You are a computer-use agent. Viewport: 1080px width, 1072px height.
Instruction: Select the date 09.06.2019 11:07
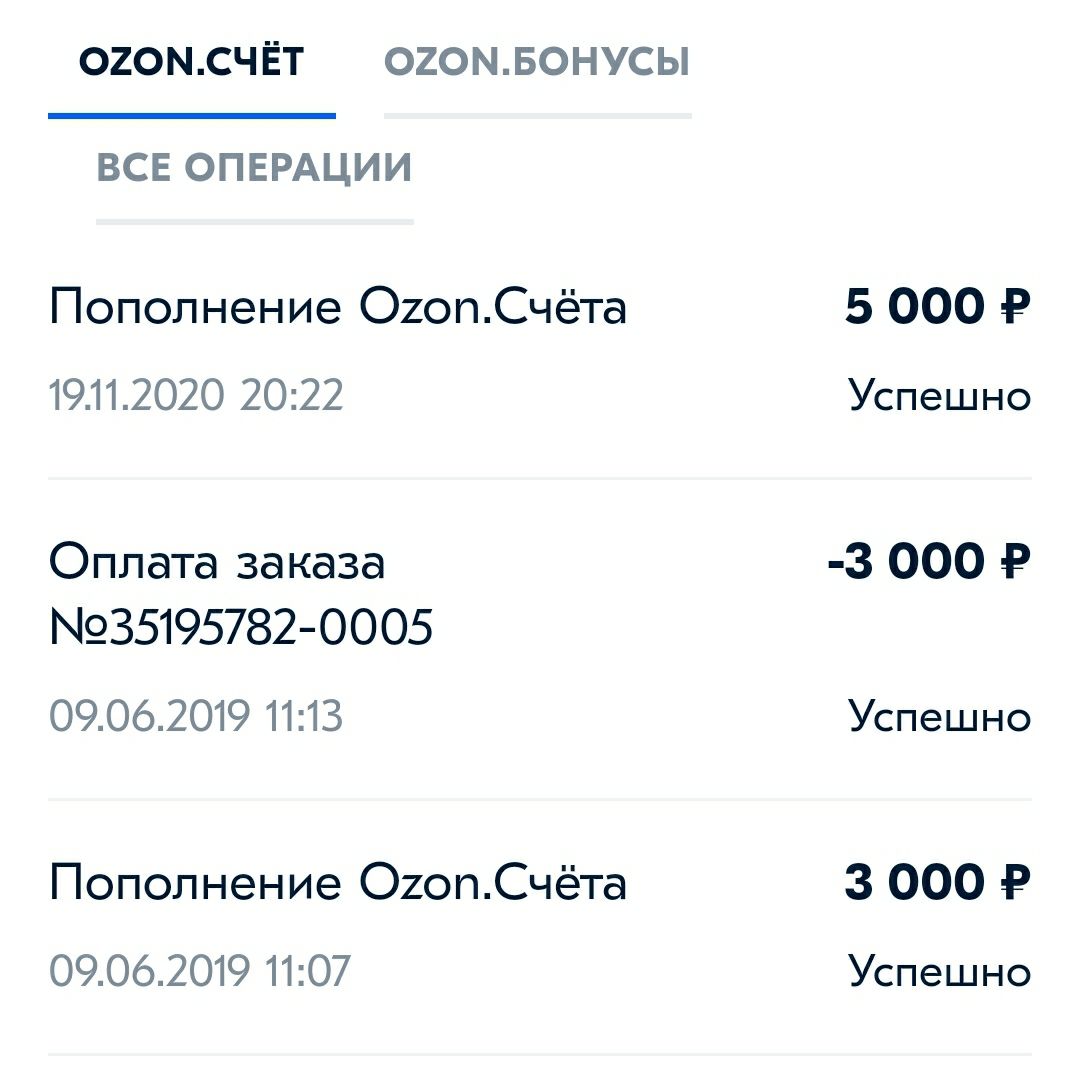pos(200,971)
